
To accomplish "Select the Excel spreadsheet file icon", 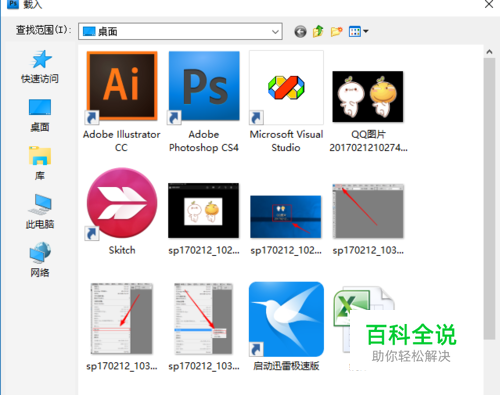I will (363, 320).
